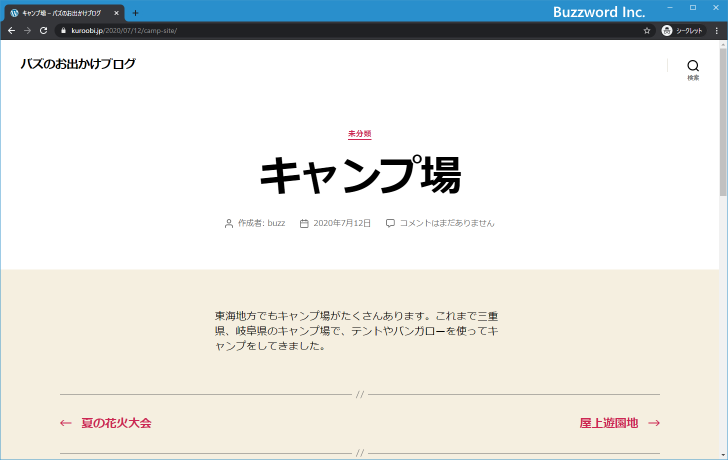This screenshot has width=728, height=460.
Task: Minimize the browser window
Action: point(670,7)
